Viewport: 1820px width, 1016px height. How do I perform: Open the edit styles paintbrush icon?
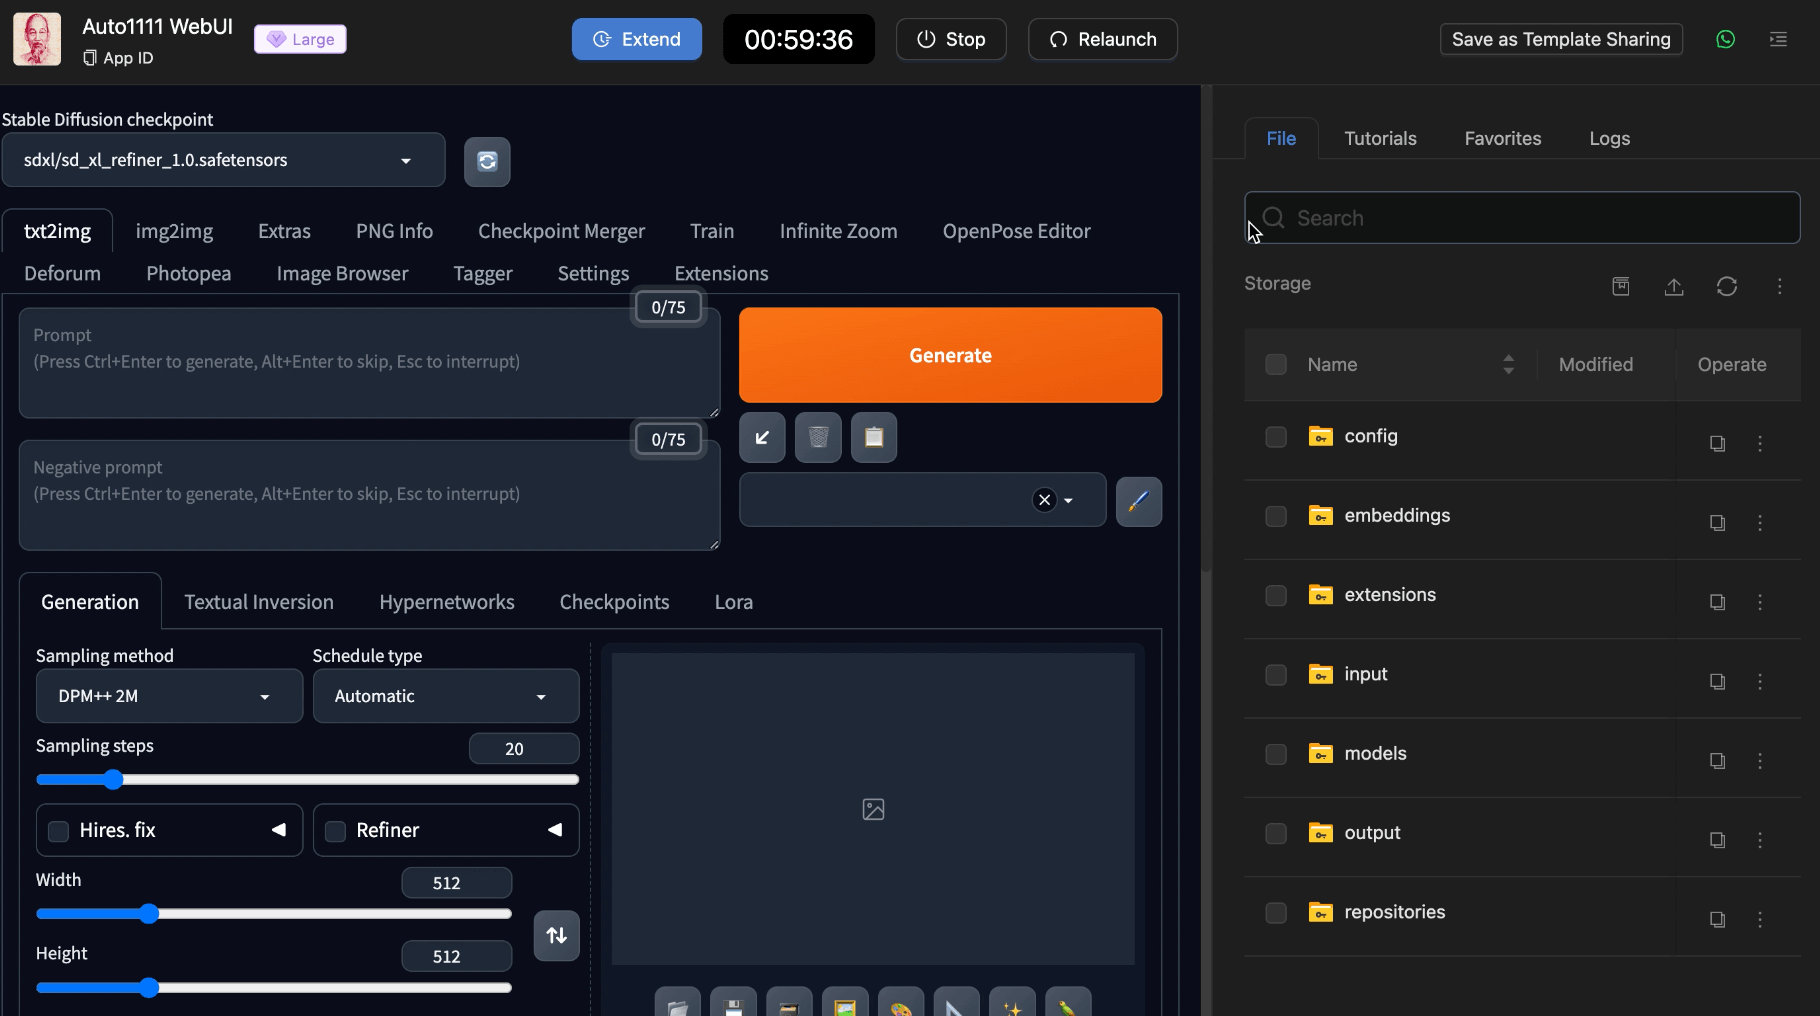pyautogui.click(x=1138, y=501)
